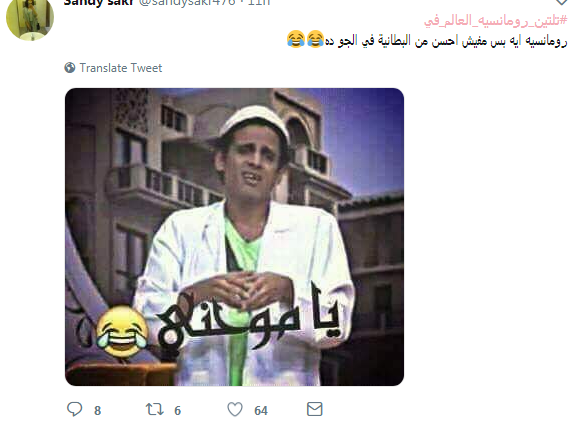This screenshot has height=422, width=572.
Task: Click the Translate Tweet link
Action: coord(121,68)
